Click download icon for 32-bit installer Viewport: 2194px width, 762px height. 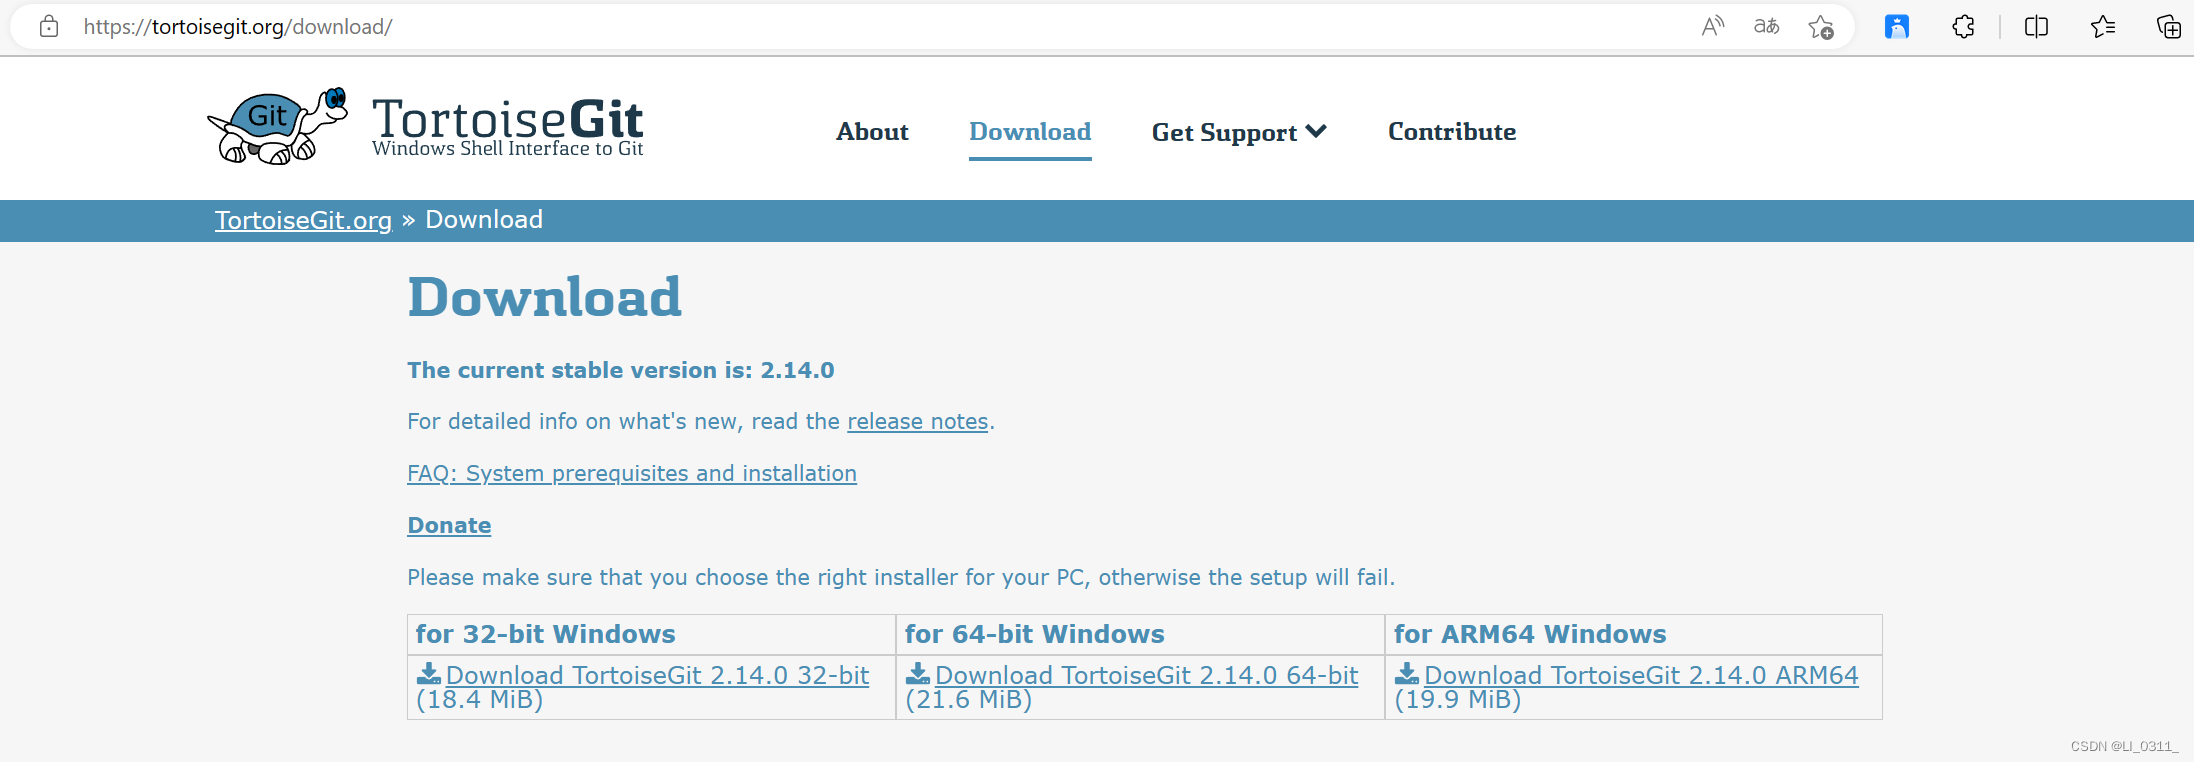pos(429,674)
